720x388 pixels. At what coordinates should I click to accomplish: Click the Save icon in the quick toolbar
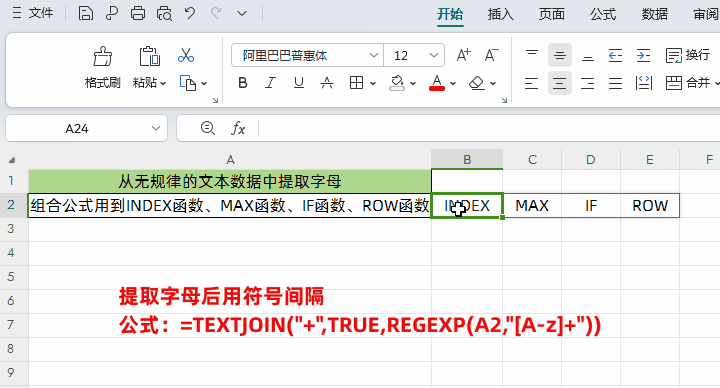[x=85, y=14]
